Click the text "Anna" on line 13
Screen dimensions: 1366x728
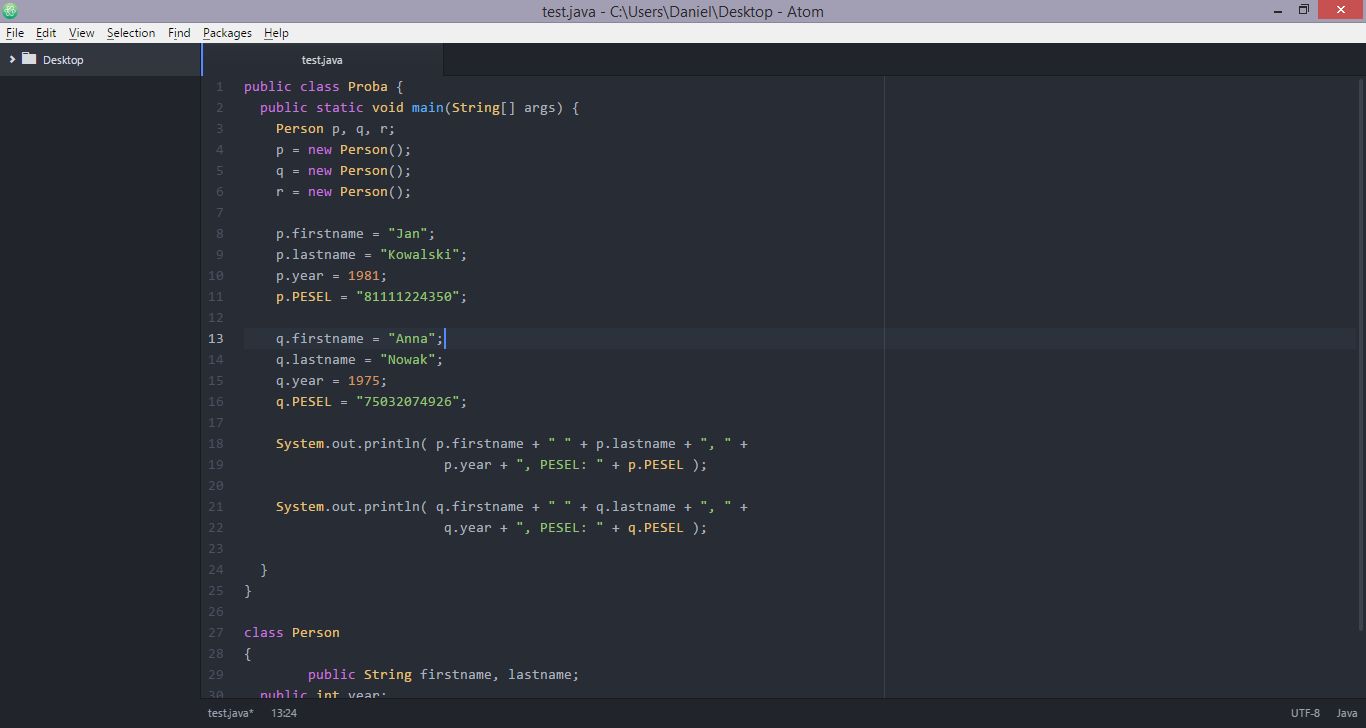pos(411,339)
